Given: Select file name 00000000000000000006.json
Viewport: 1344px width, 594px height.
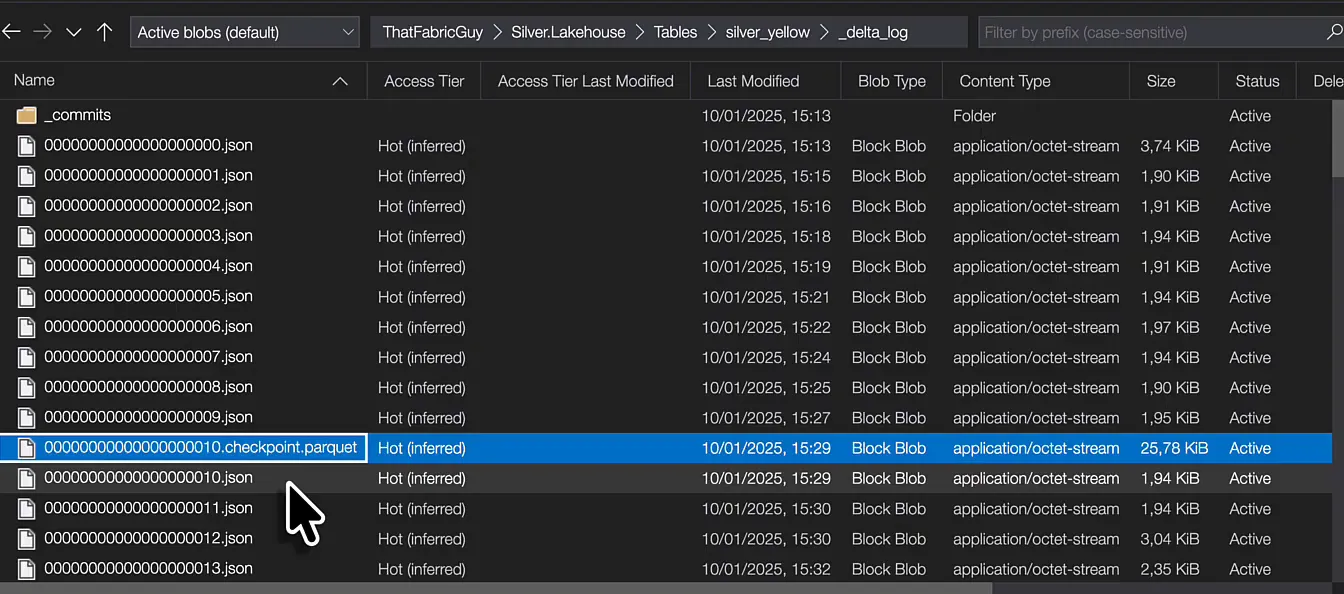Looking at the screenshot, I should 148,327.
